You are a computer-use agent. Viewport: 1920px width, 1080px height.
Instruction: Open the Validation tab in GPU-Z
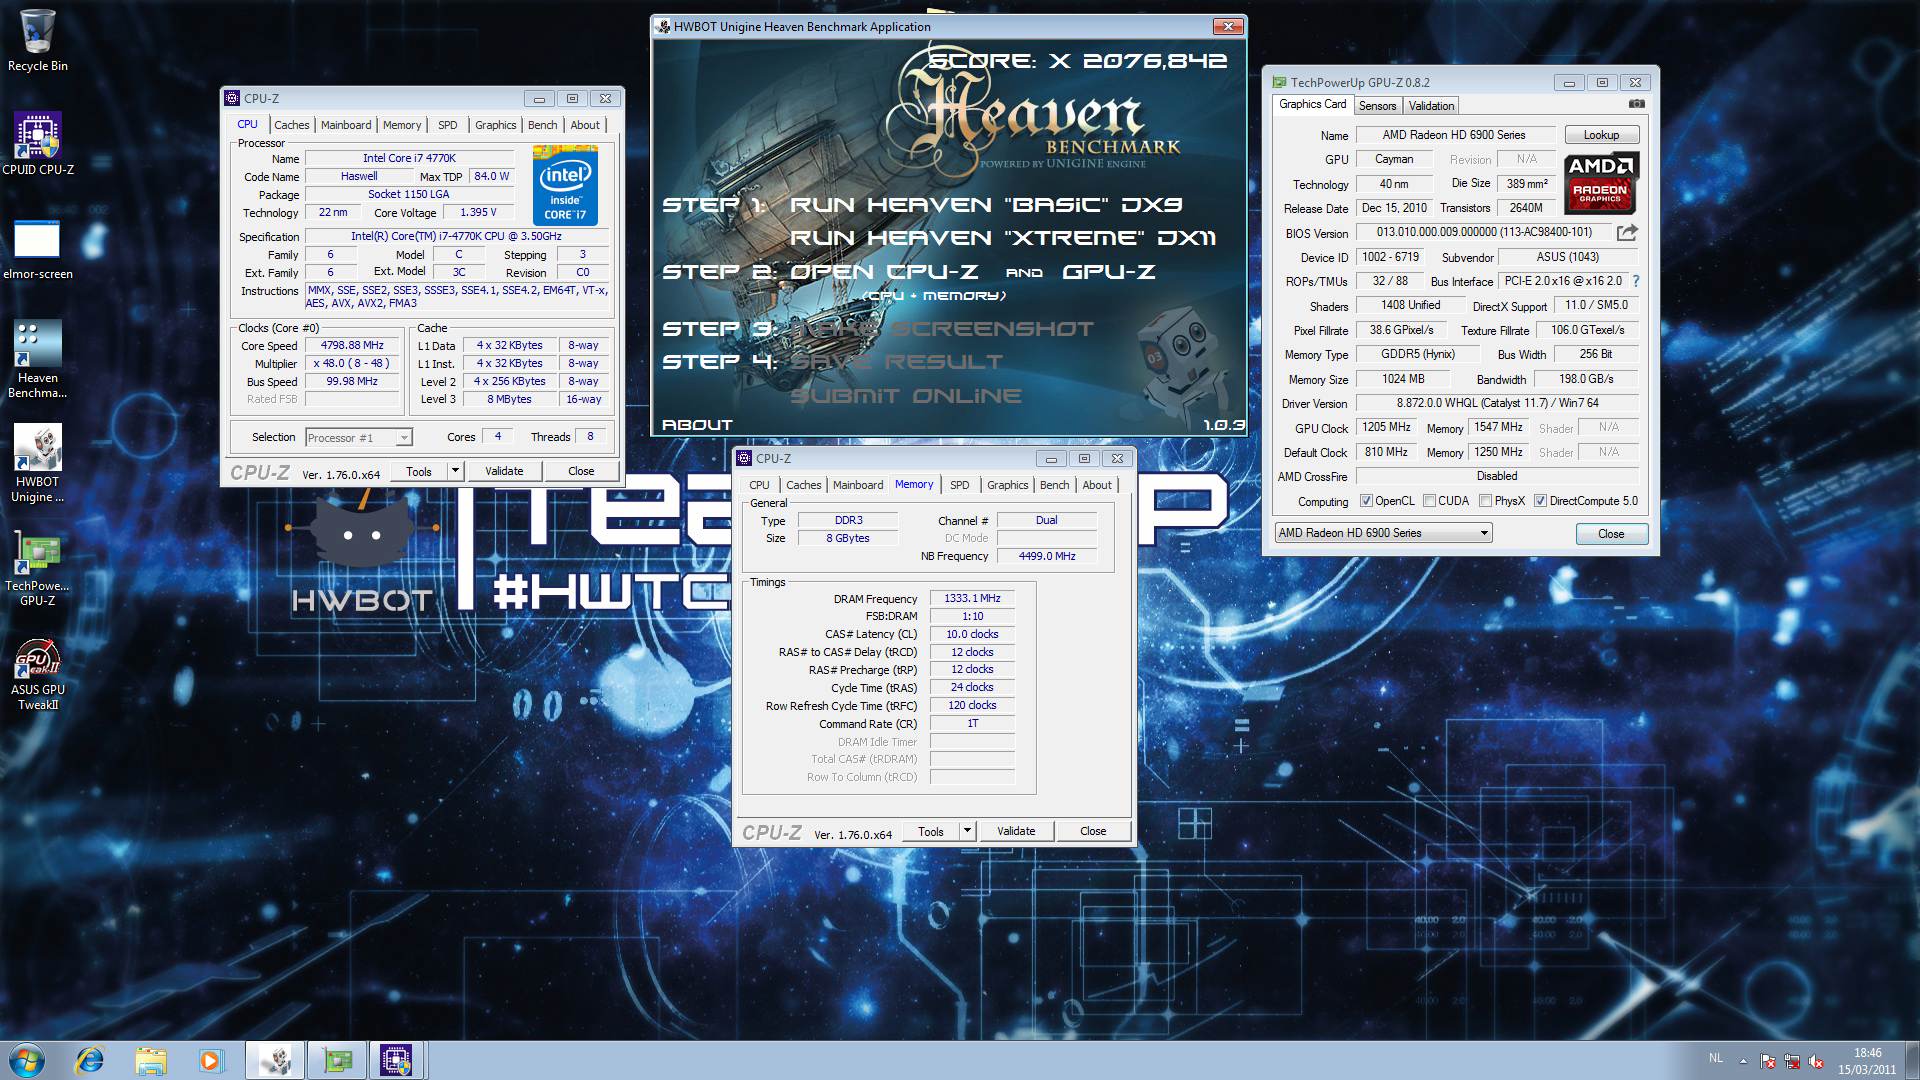pos(1431,106)
